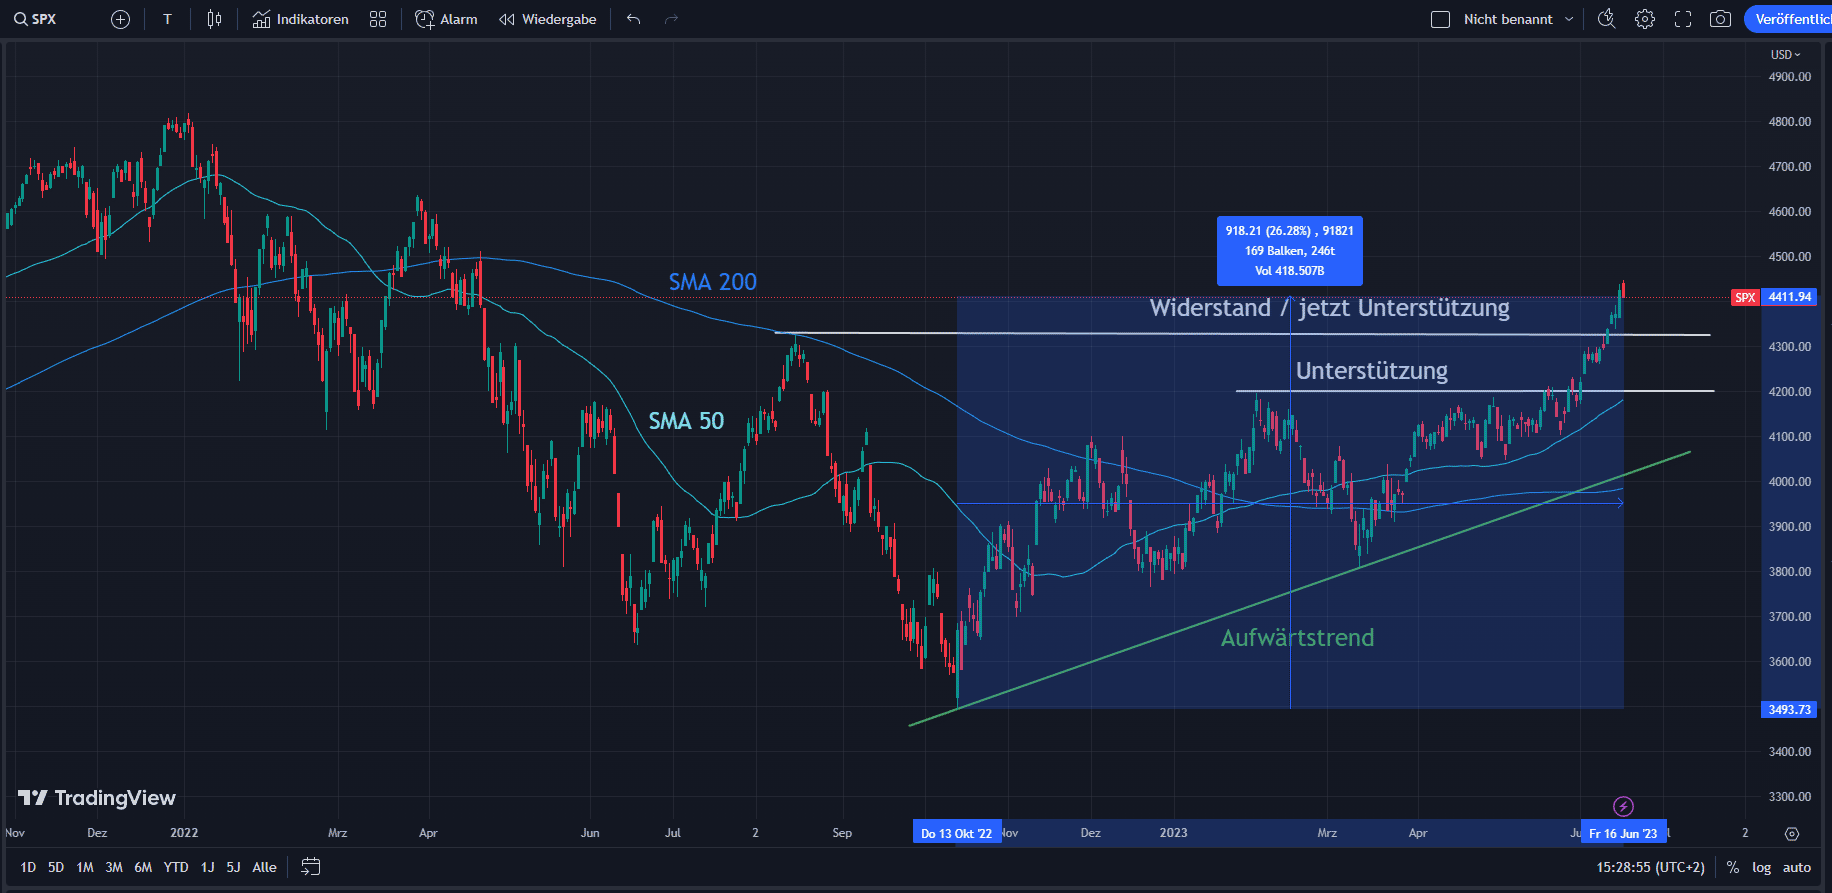Select the 1M time range
This screenshot has height=893, width=1832.
(85, 867)
